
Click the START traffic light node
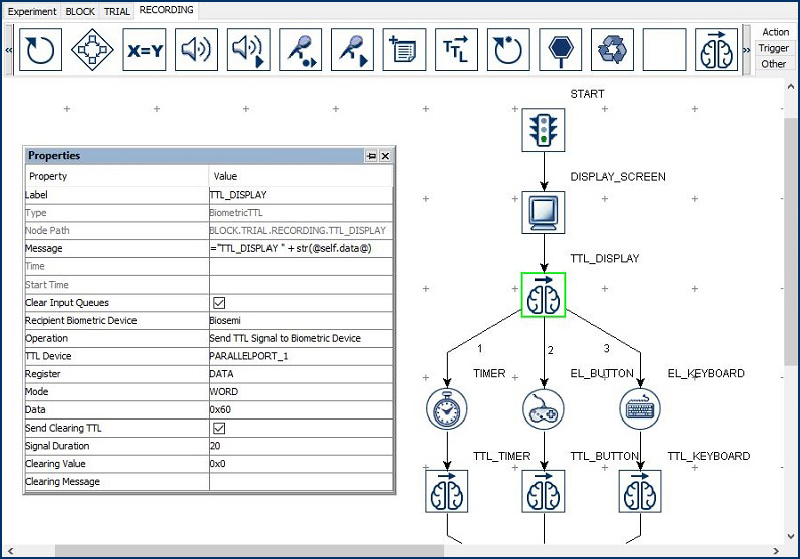tap(543, 130)
